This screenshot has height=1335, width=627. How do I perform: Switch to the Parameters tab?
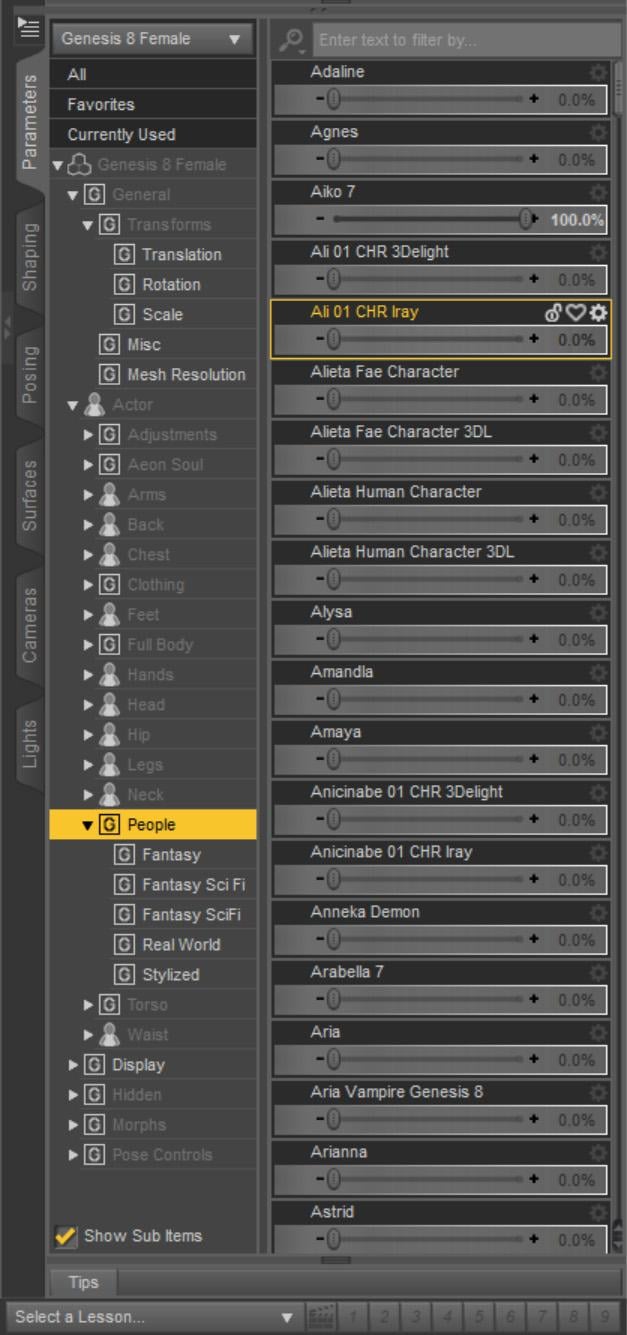tap(29, 121)
